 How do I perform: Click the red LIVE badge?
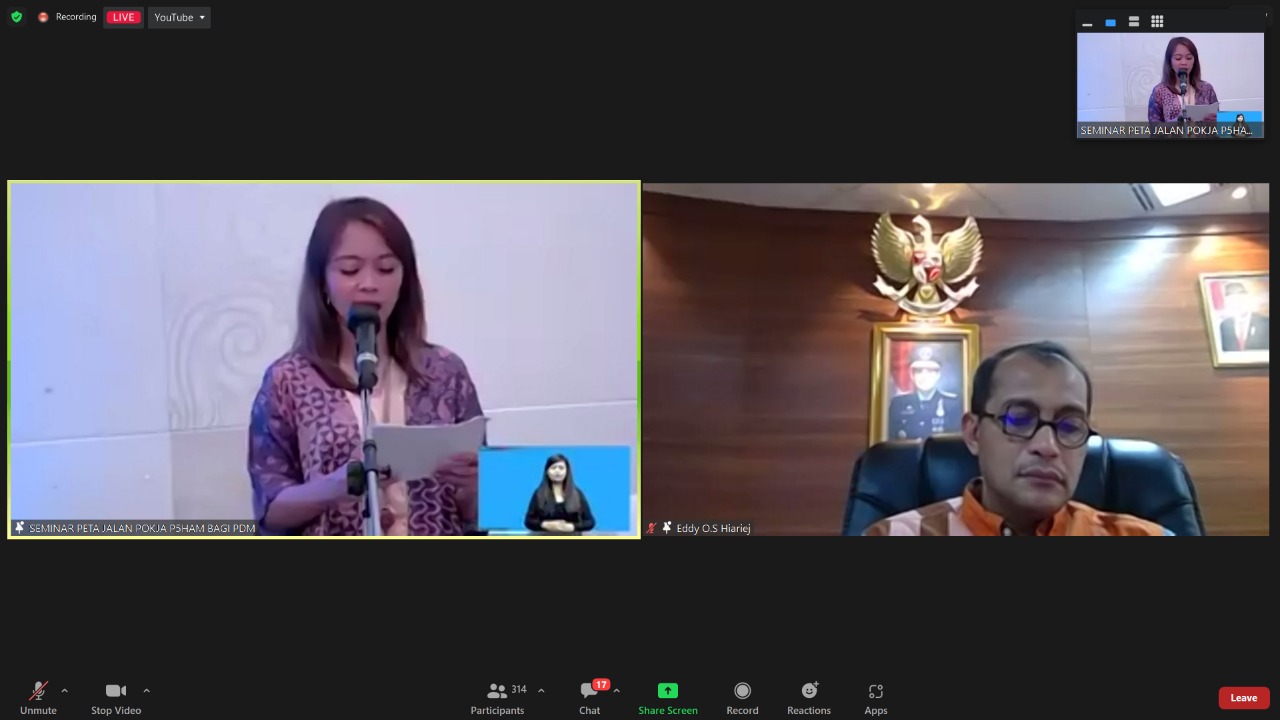(x=123, y=17)
